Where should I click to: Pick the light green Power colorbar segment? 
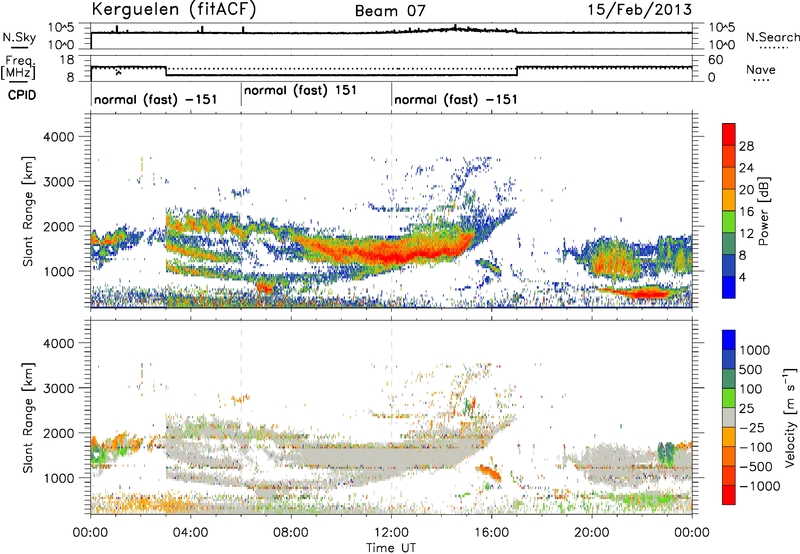tap(729, 221)
